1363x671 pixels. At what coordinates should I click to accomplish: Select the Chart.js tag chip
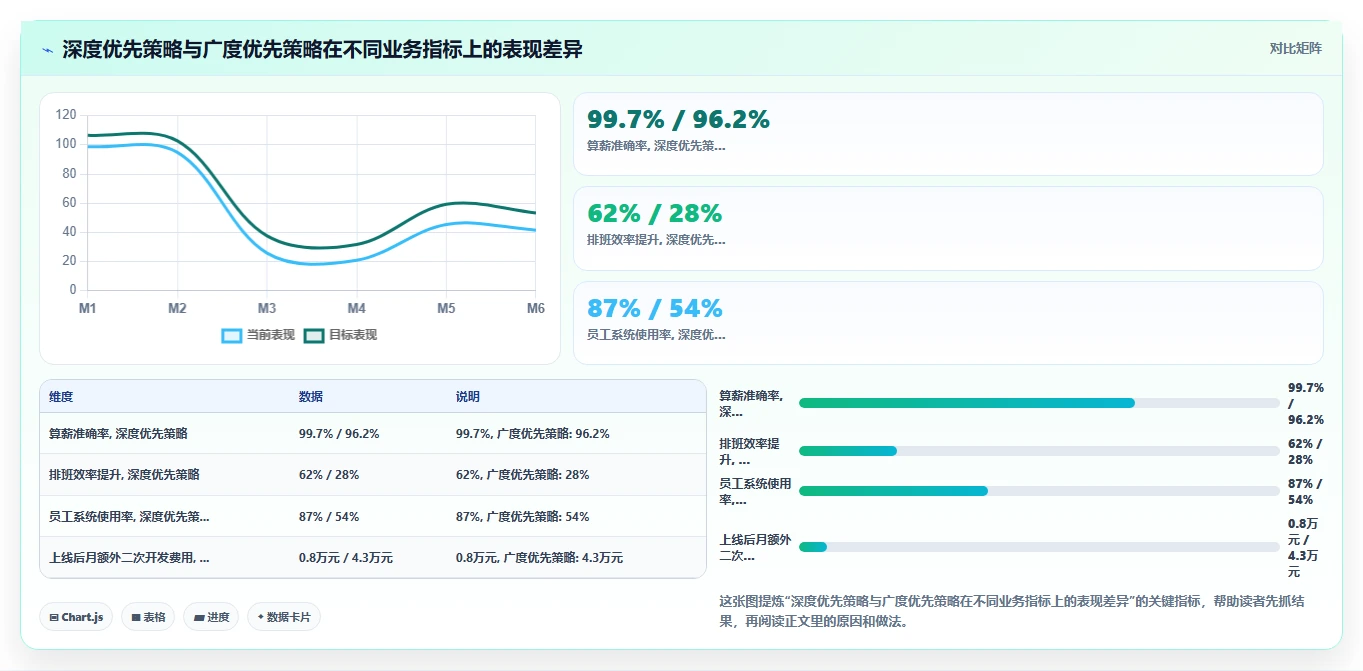point(76,617)
